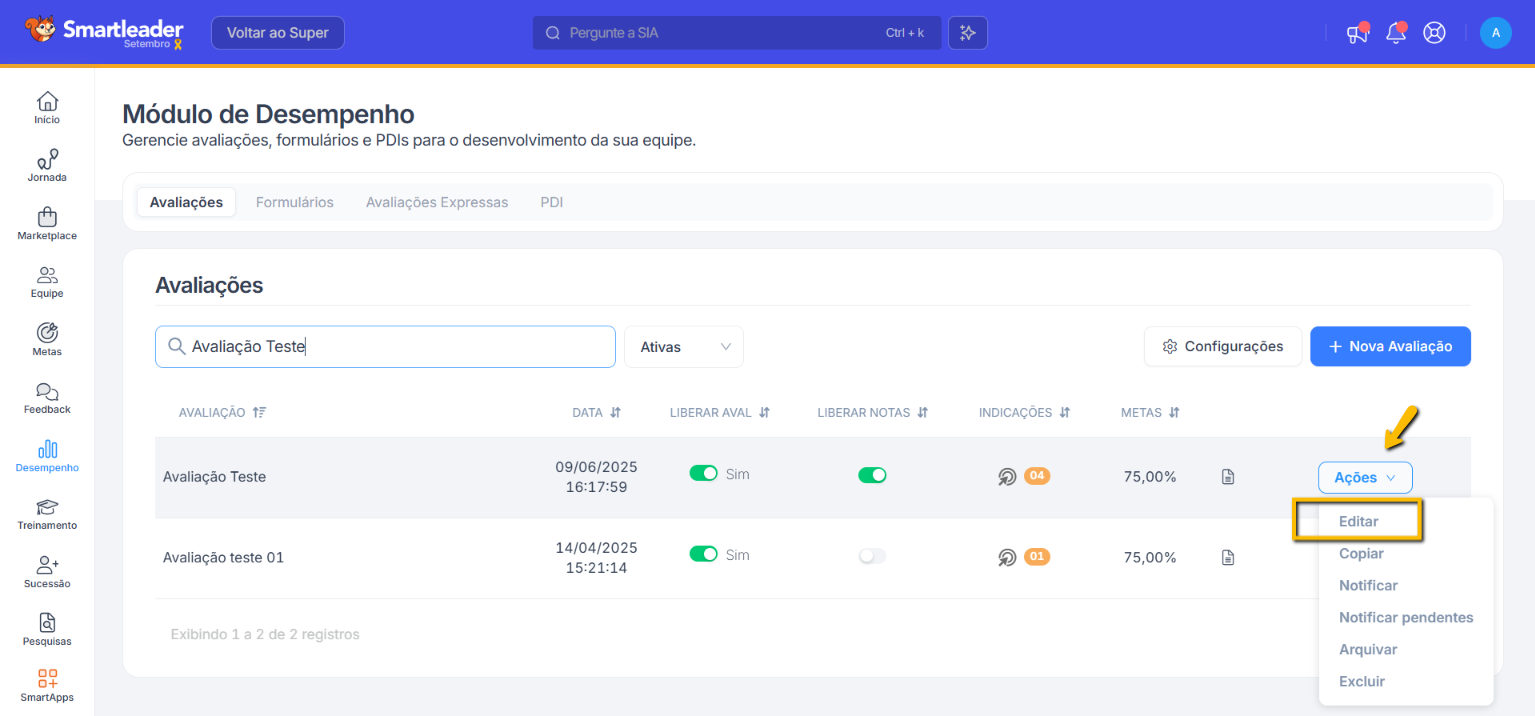Viewport: 1535px width, 716px height.
Task: Select Editar from the Ações menu
Action: pyautogui.click(x=1358, y=522)
